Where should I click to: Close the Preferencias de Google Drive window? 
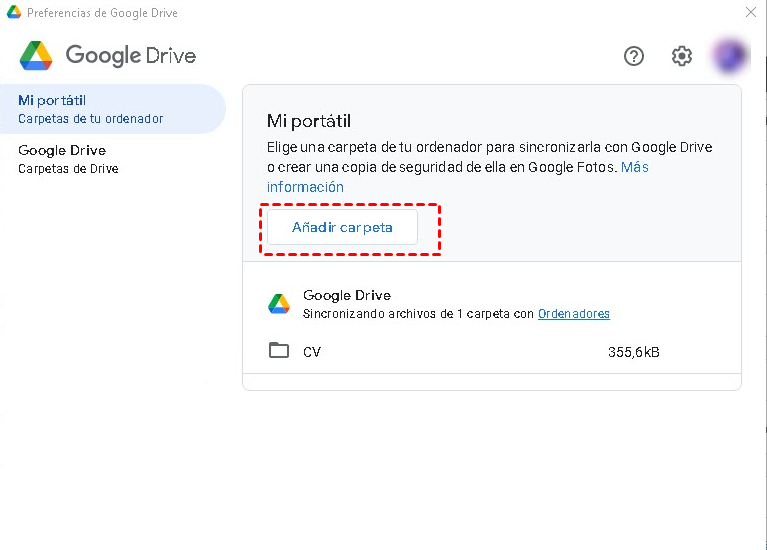coord(751,13)
